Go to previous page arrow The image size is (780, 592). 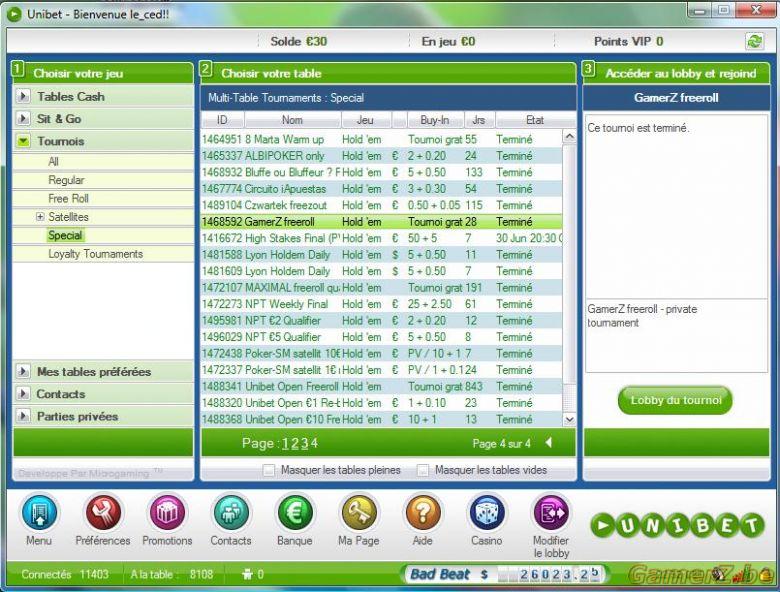coord(549,442)
